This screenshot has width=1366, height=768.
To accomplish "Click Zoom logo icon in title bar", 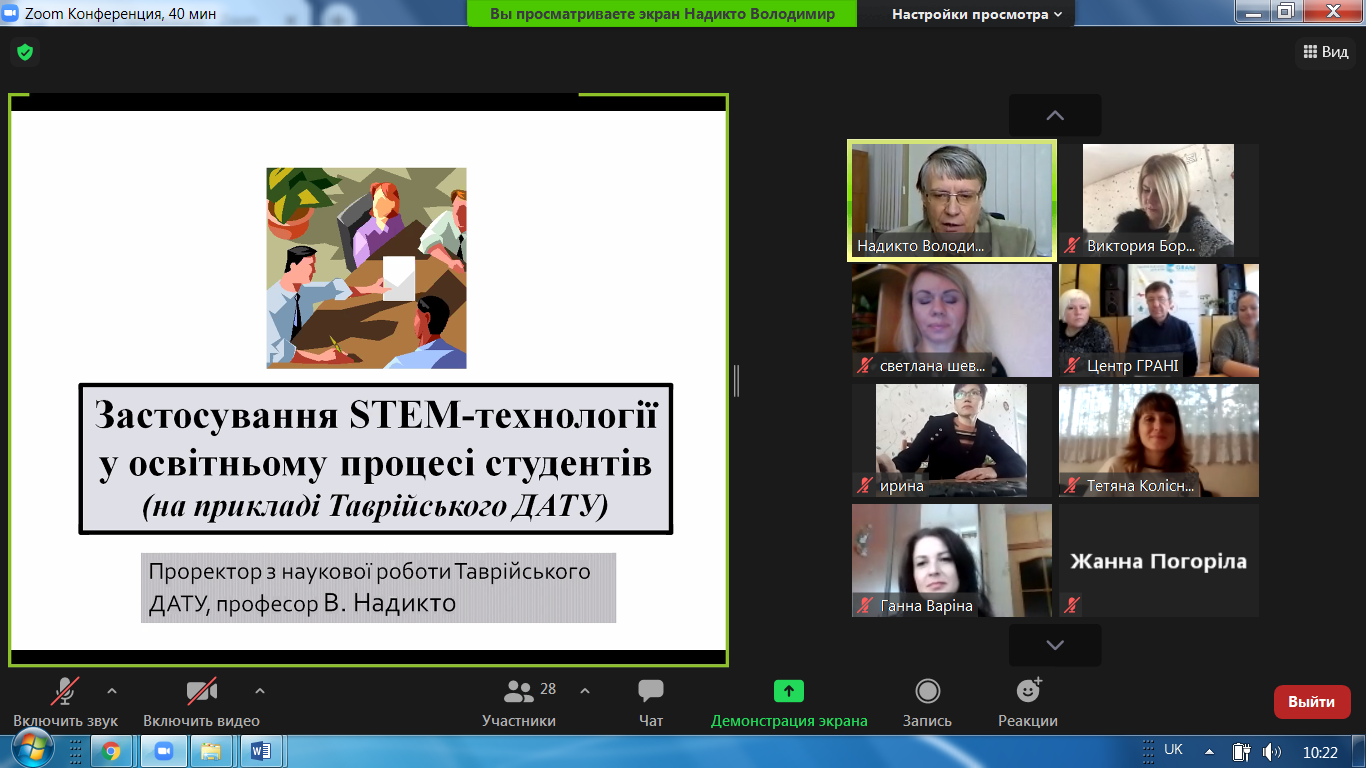I will 11,13.
